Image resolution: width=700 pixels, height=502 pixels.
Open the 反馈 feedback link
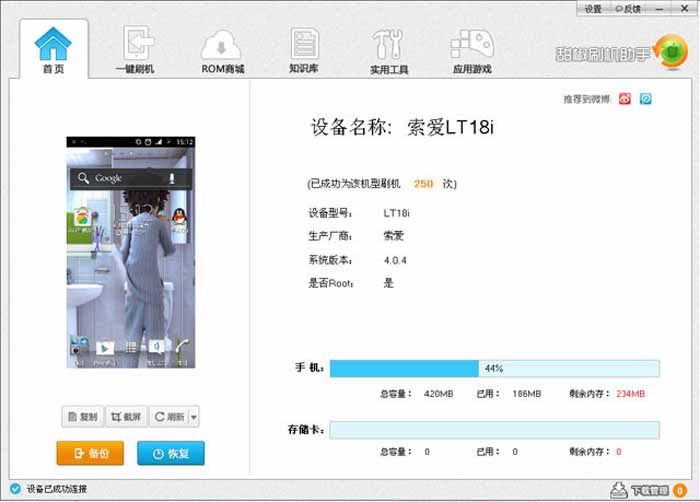click(628, 9)
